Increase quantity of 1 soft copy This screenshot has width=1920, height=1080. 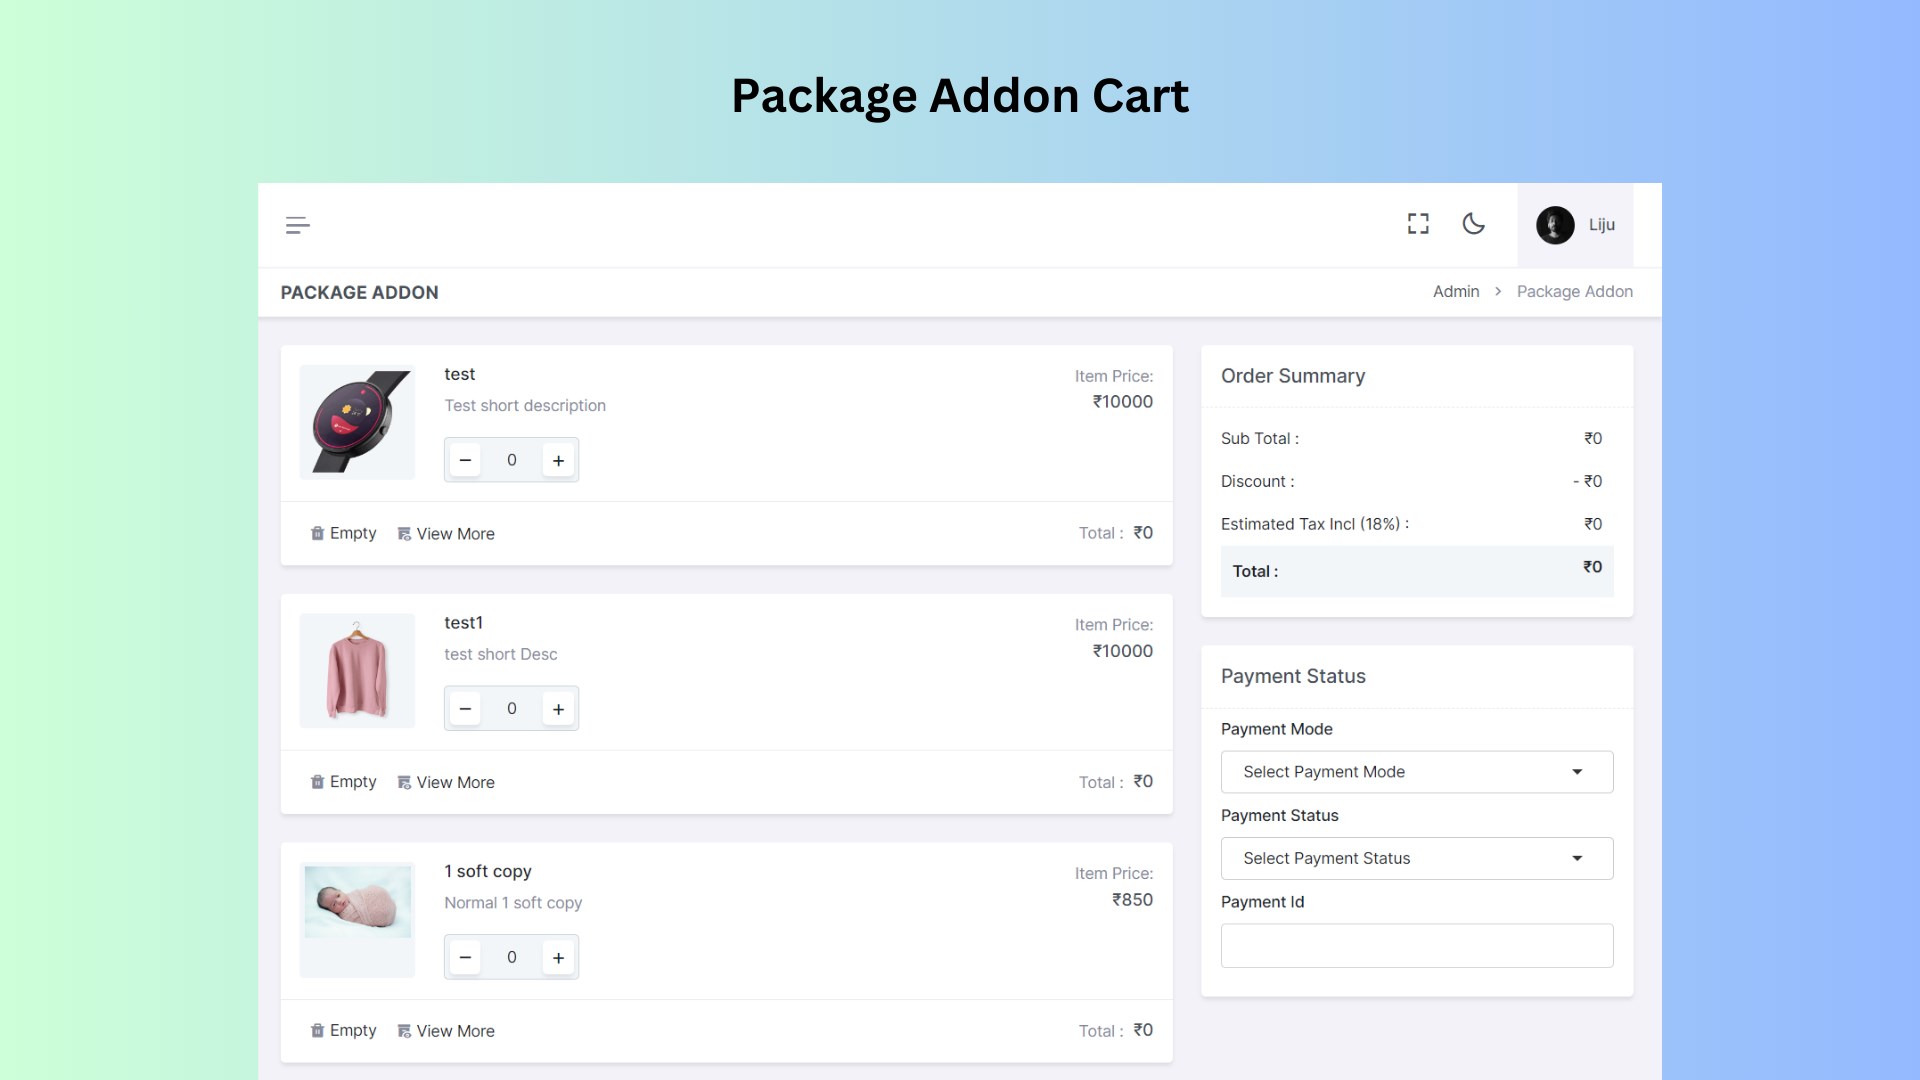pos(558,957)
